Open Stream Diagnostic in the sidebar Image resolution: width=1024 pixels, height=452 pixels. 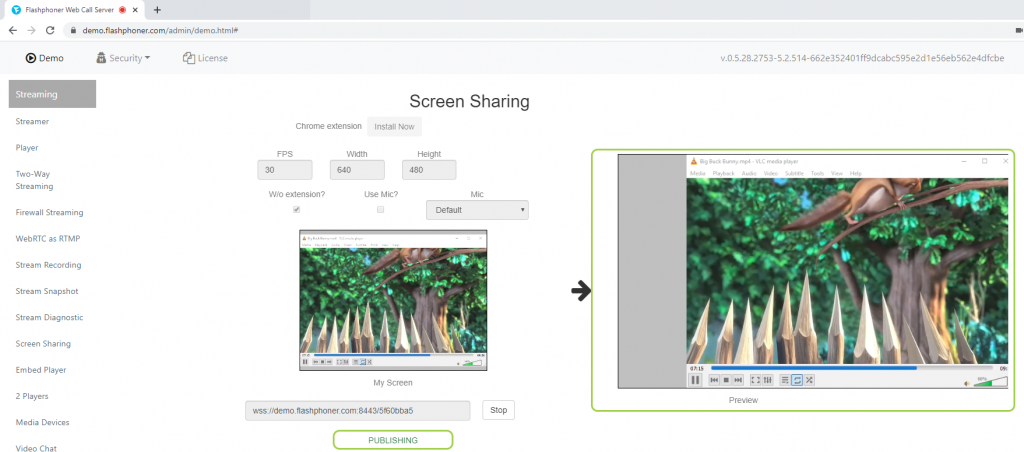tap(50, 317)
